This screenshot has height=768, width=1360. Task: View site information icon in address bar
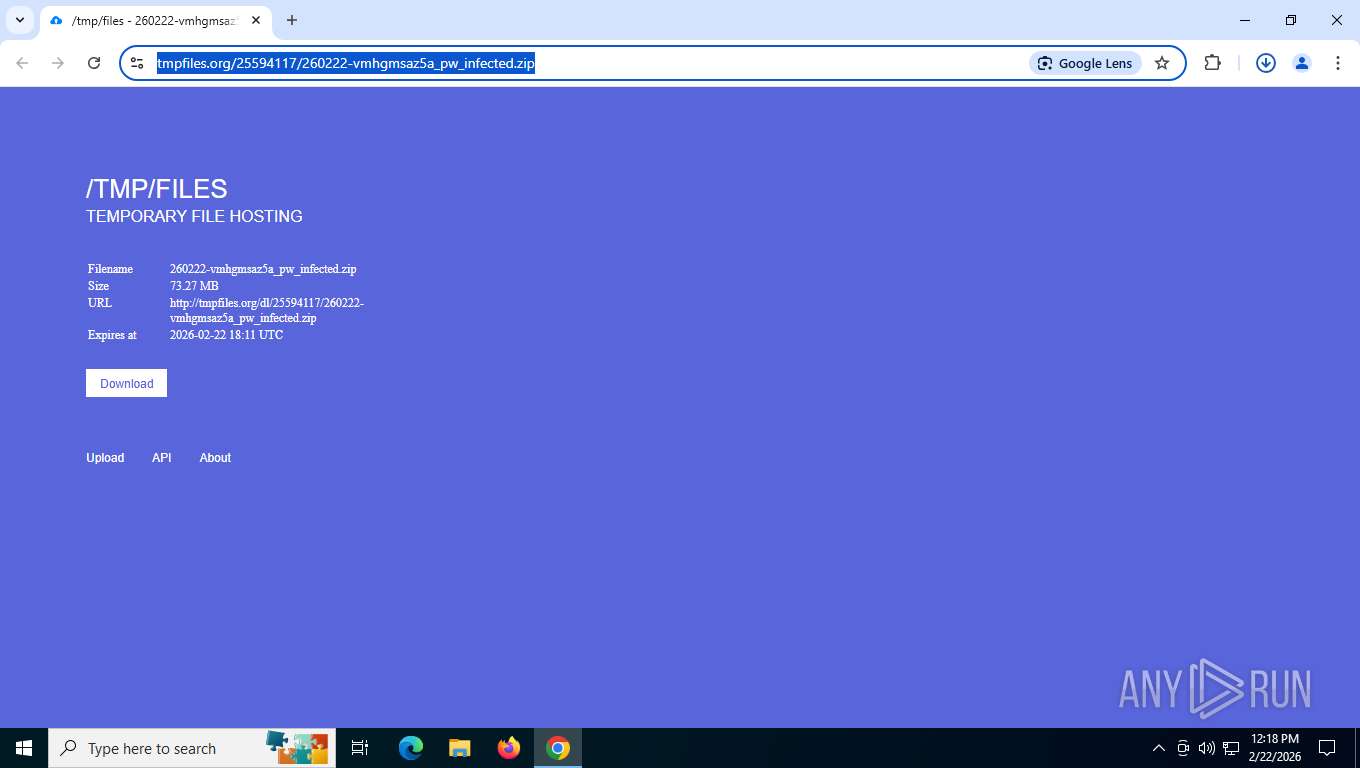pyautogui.click(x=138, y=63)
